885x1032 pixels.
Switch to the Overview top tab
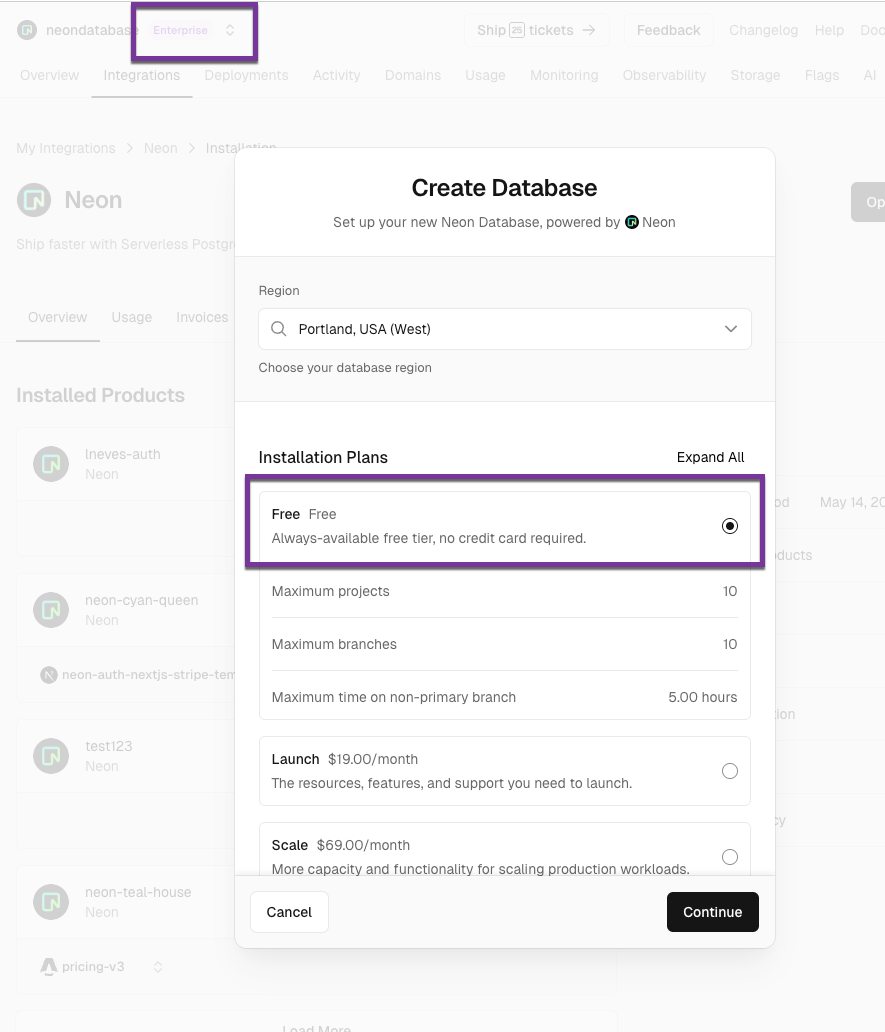[49, 75]
